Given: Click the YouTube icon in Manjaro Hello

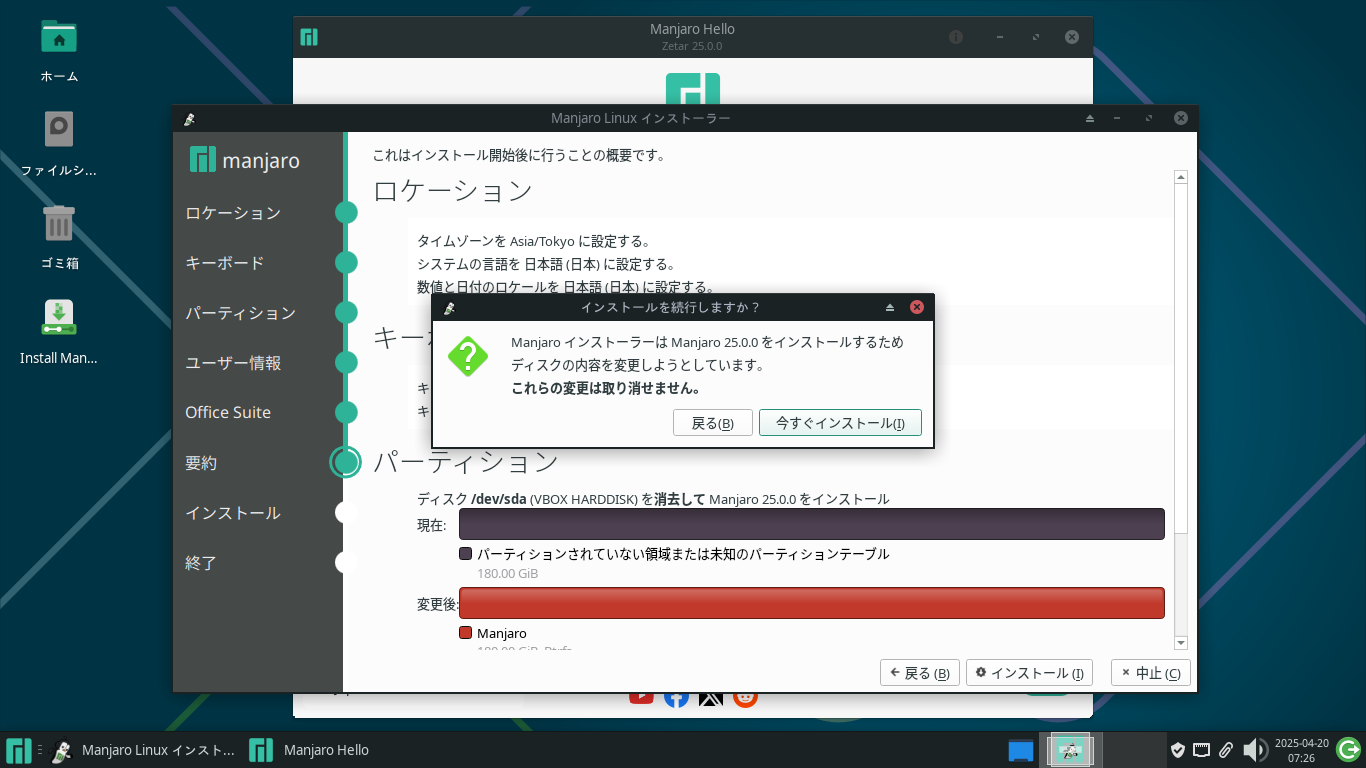Looking at the screenshot, I should 641,696.
